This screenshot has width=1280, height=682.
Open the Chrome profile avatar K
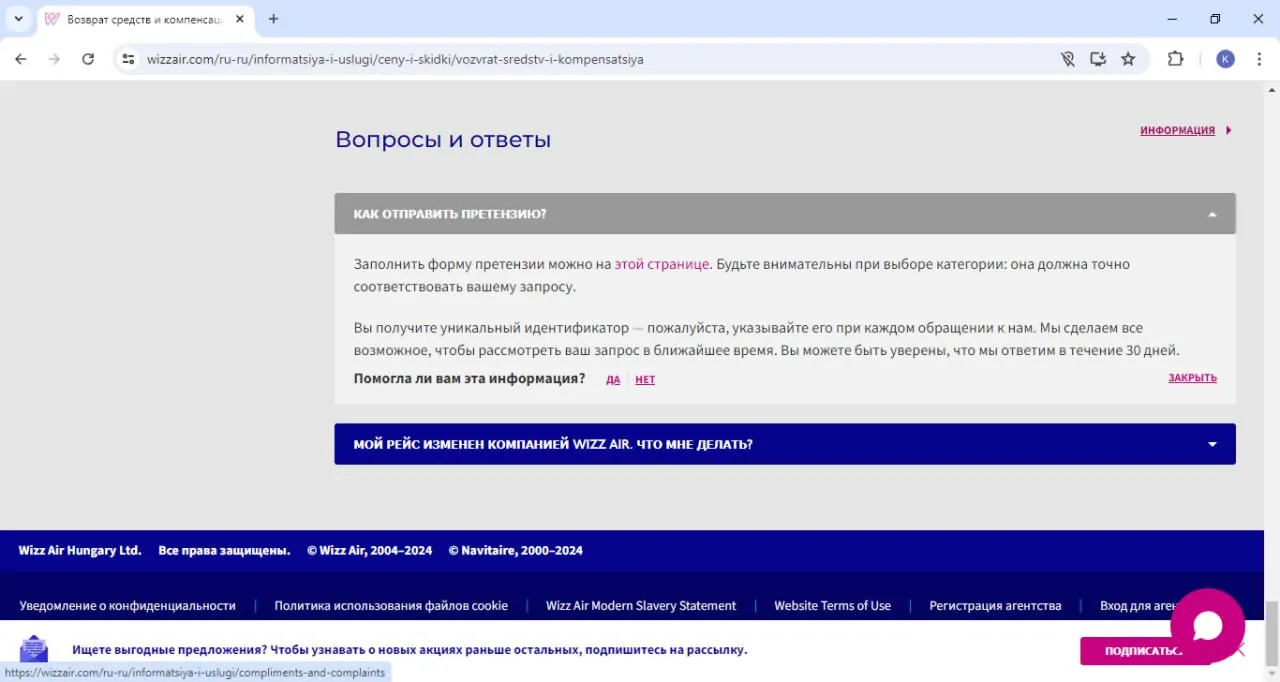pyautogui.click(x=1225, y=59)
